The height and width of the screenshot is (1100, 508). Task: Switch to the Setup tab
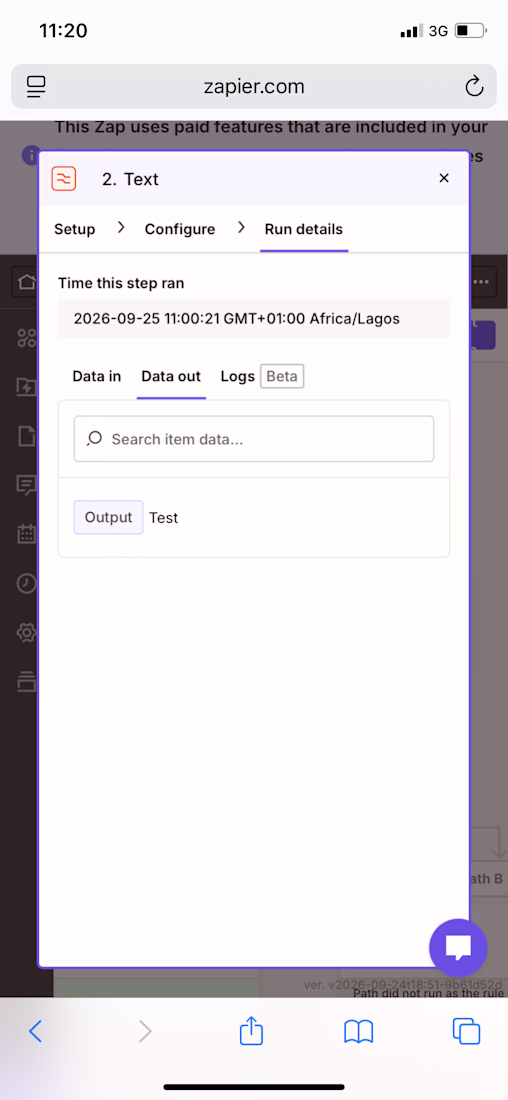pyautogui.click(x=74, y=229)
